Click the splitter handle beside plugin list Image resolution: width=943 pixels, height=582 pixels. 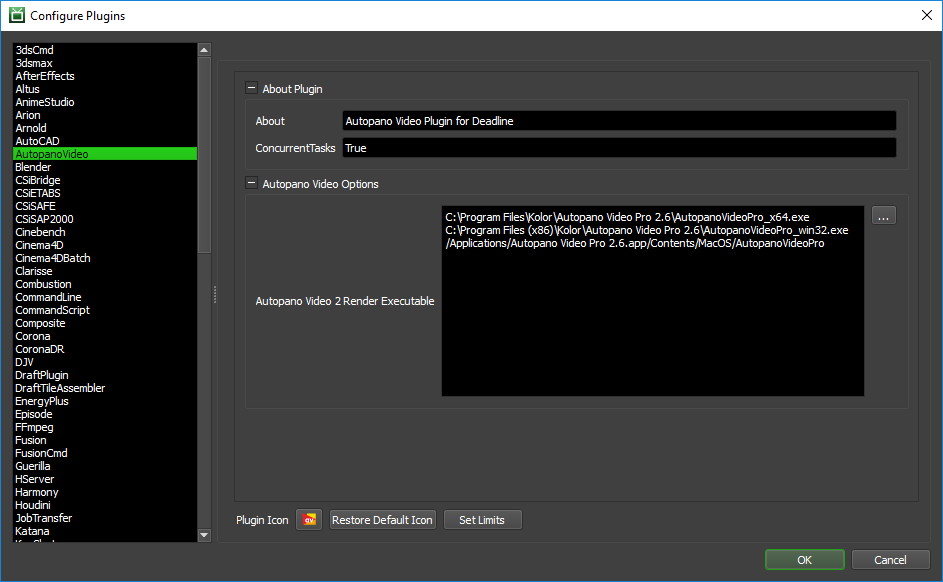pyautogui.click(x=215, y=294)
